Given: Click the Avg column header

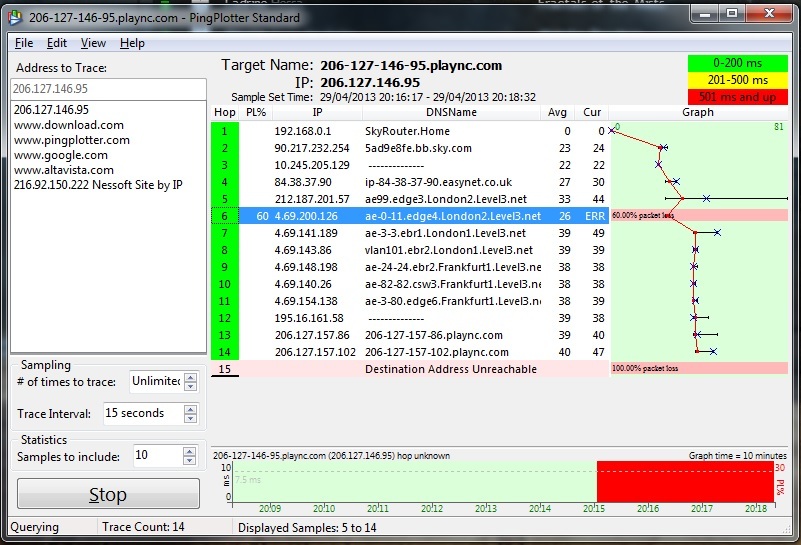Looking at the screenshot, I should pyautogui.click(x=557, y=112).
